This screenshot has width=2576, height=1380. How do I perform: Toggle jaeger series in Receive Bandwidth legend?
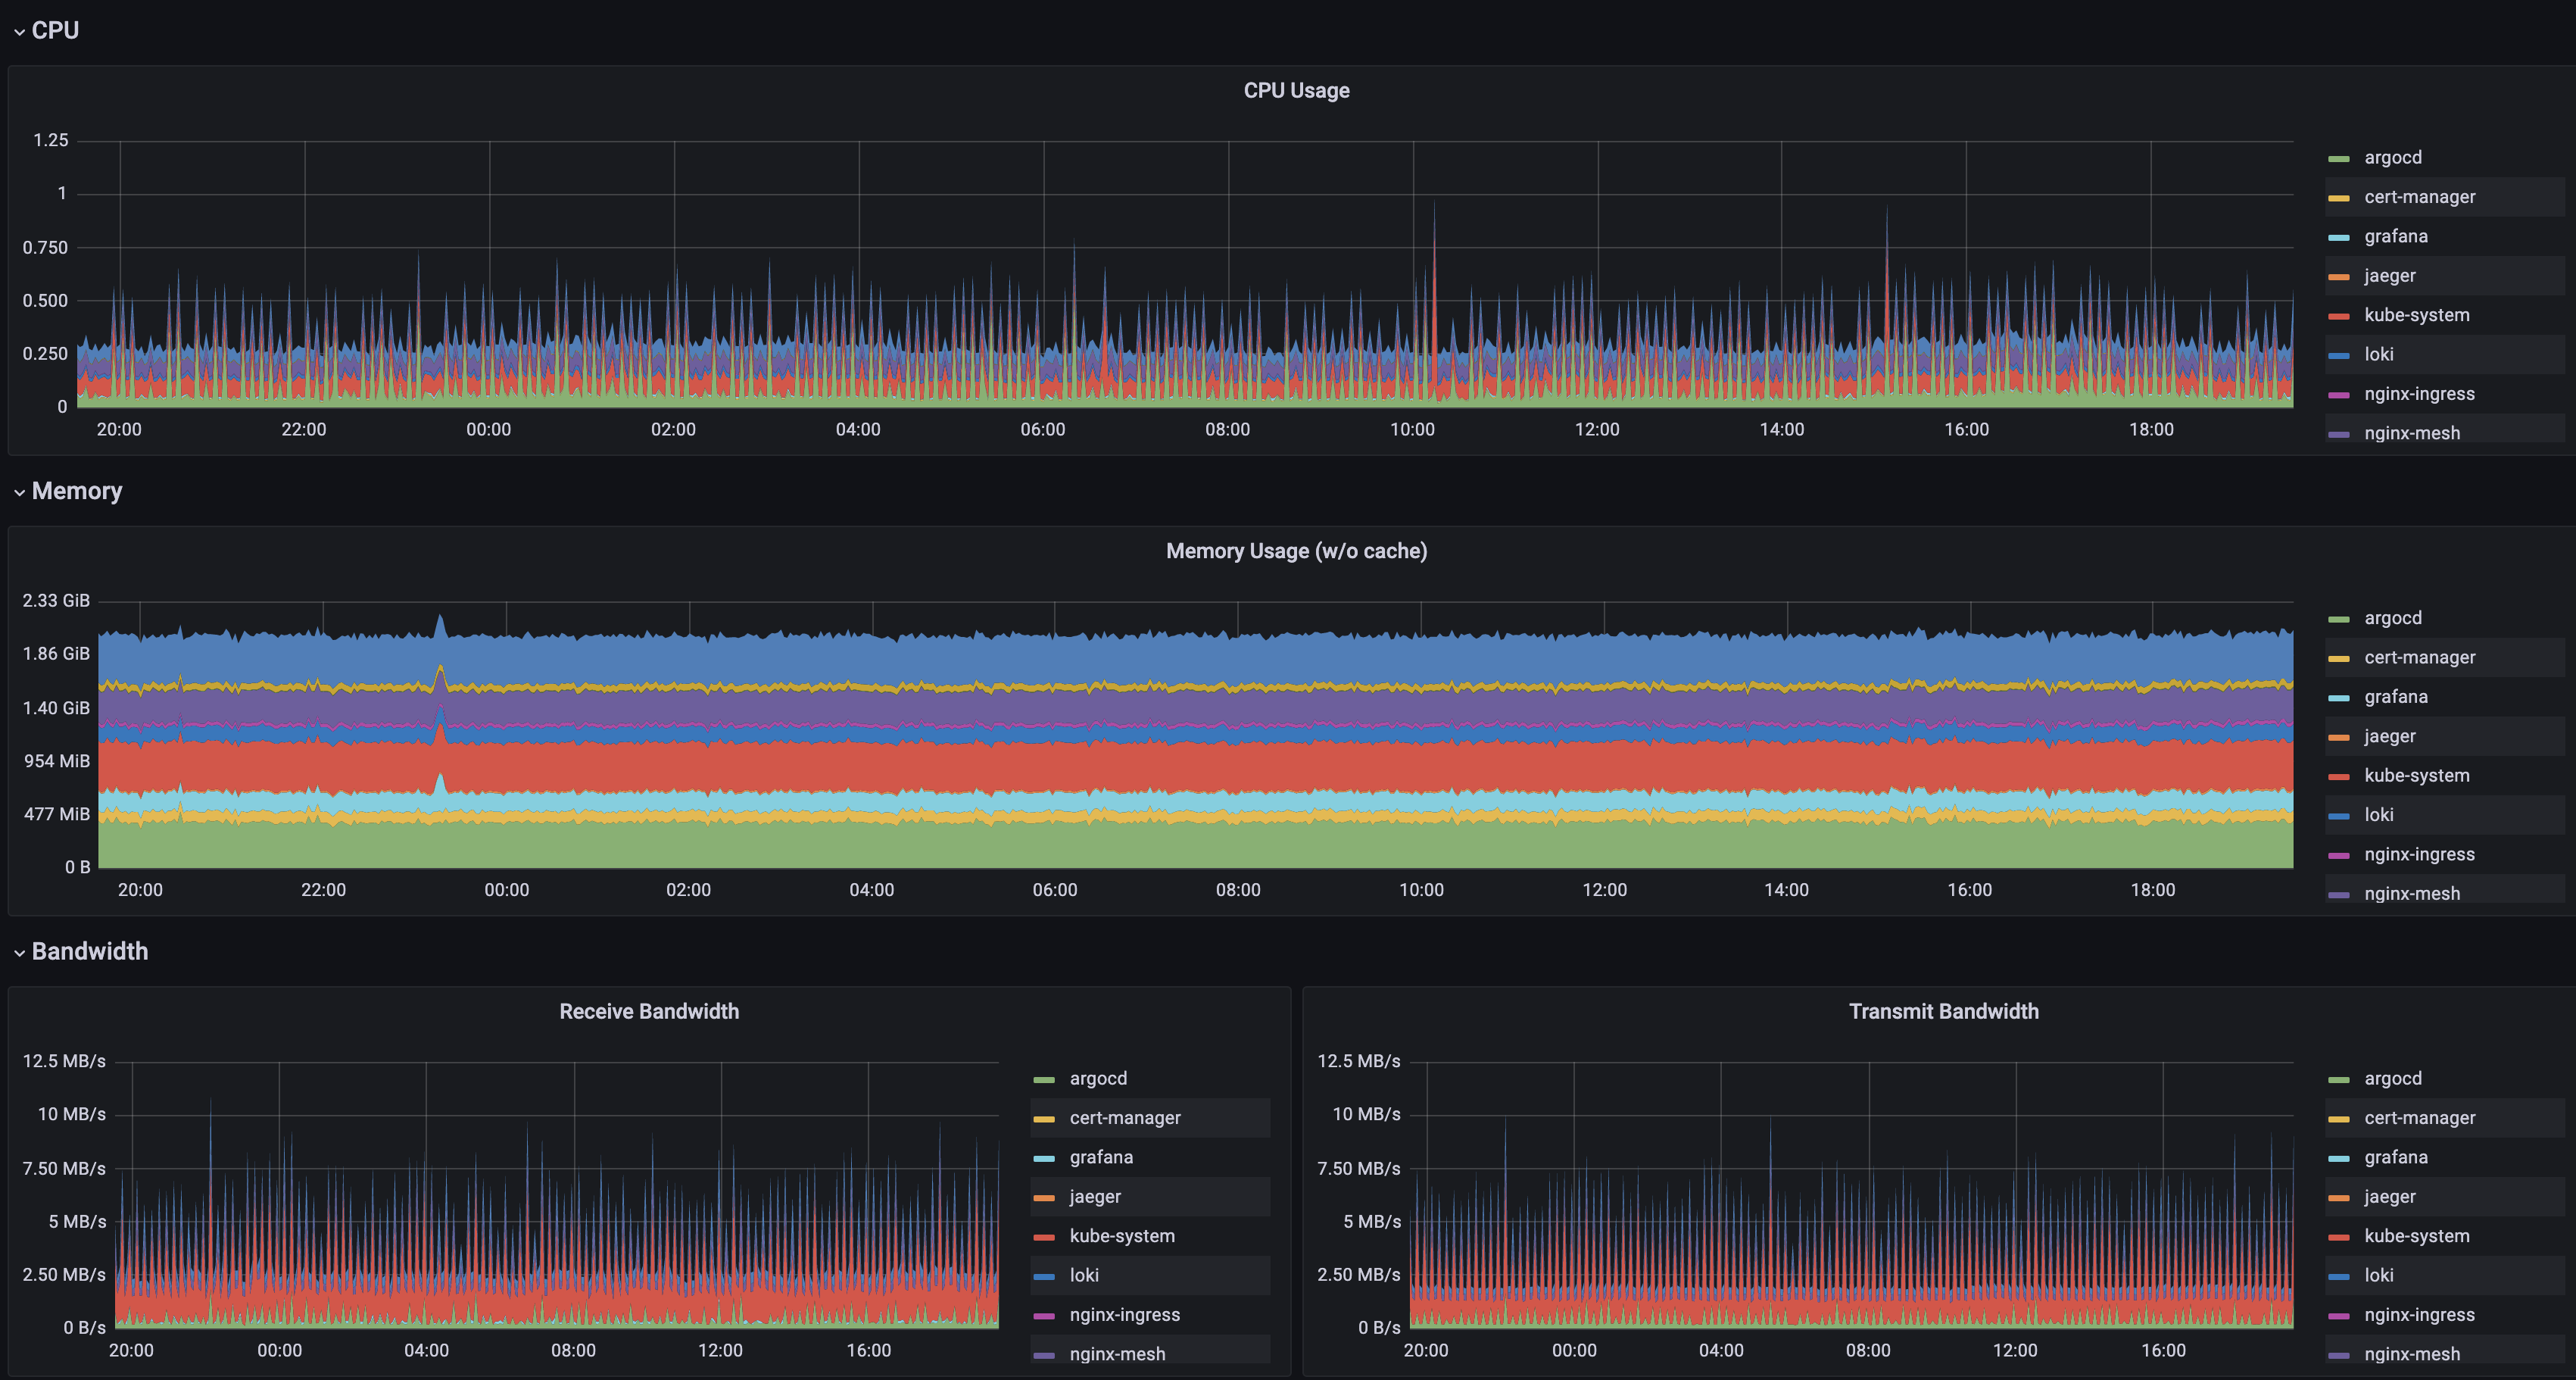(1095, 1197)
